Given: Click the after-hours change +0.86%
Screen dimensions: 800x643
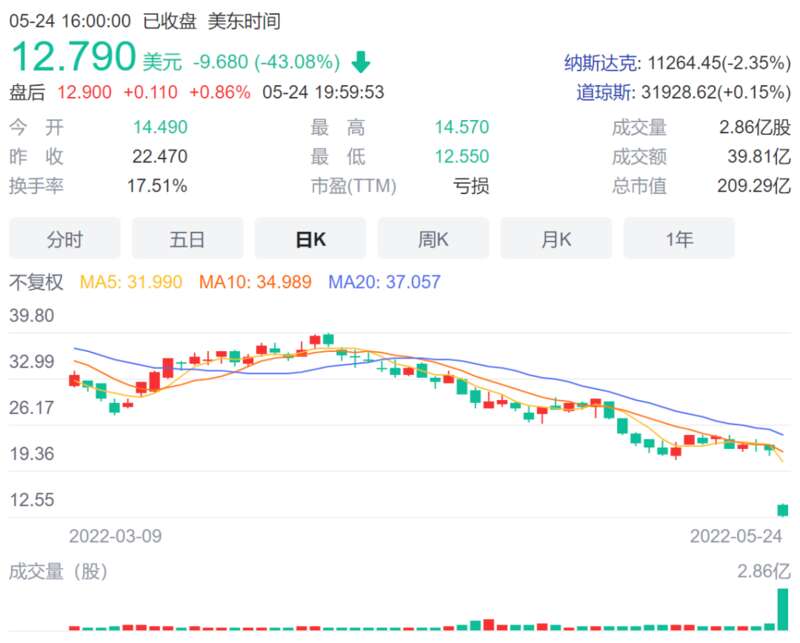Looking at the screenshot, I should click(220, 92).
